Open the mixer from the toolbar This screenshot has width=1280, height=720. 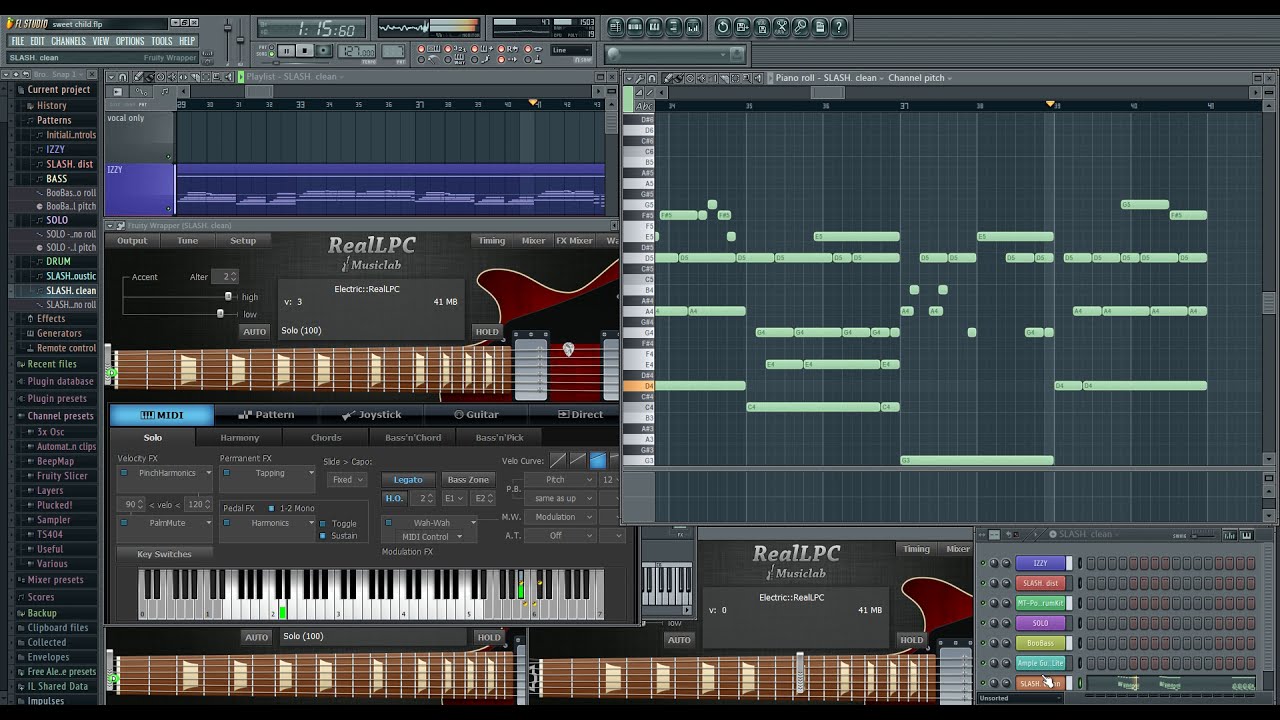[x=693, y=27]
